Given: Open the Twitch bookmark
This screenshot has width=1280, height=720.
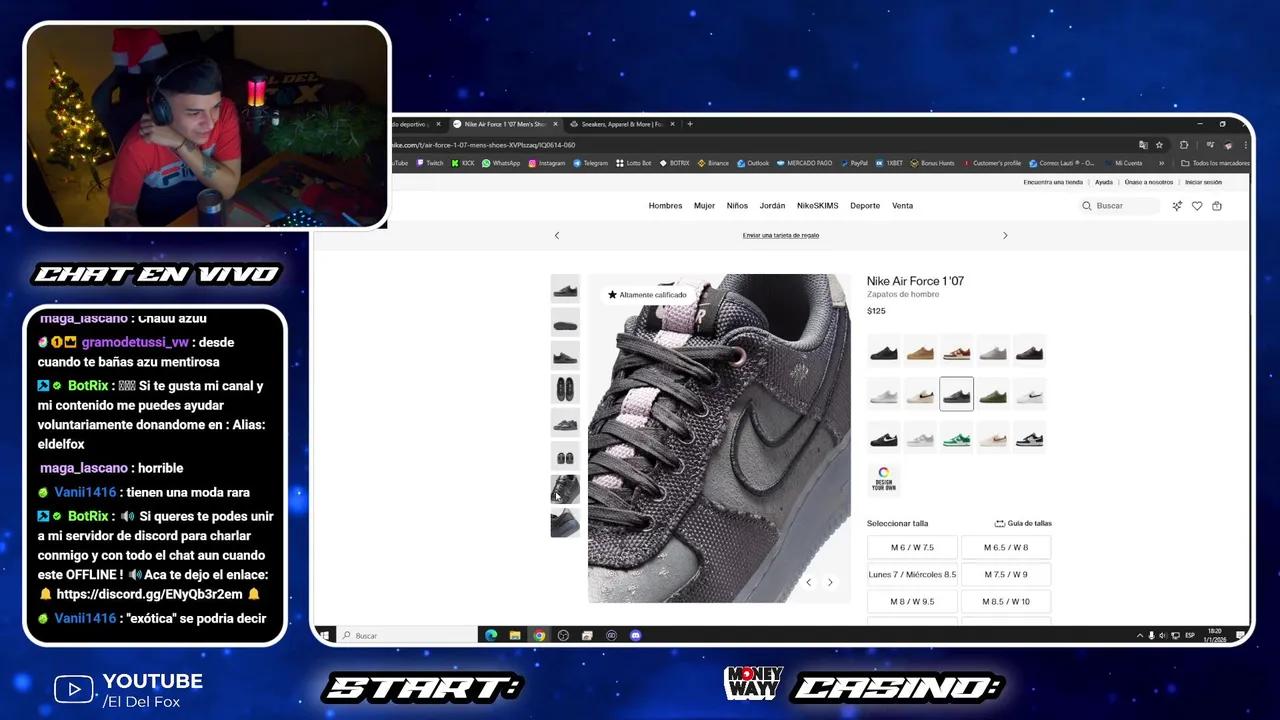Looking at the screenshot, I should (430, 163).
